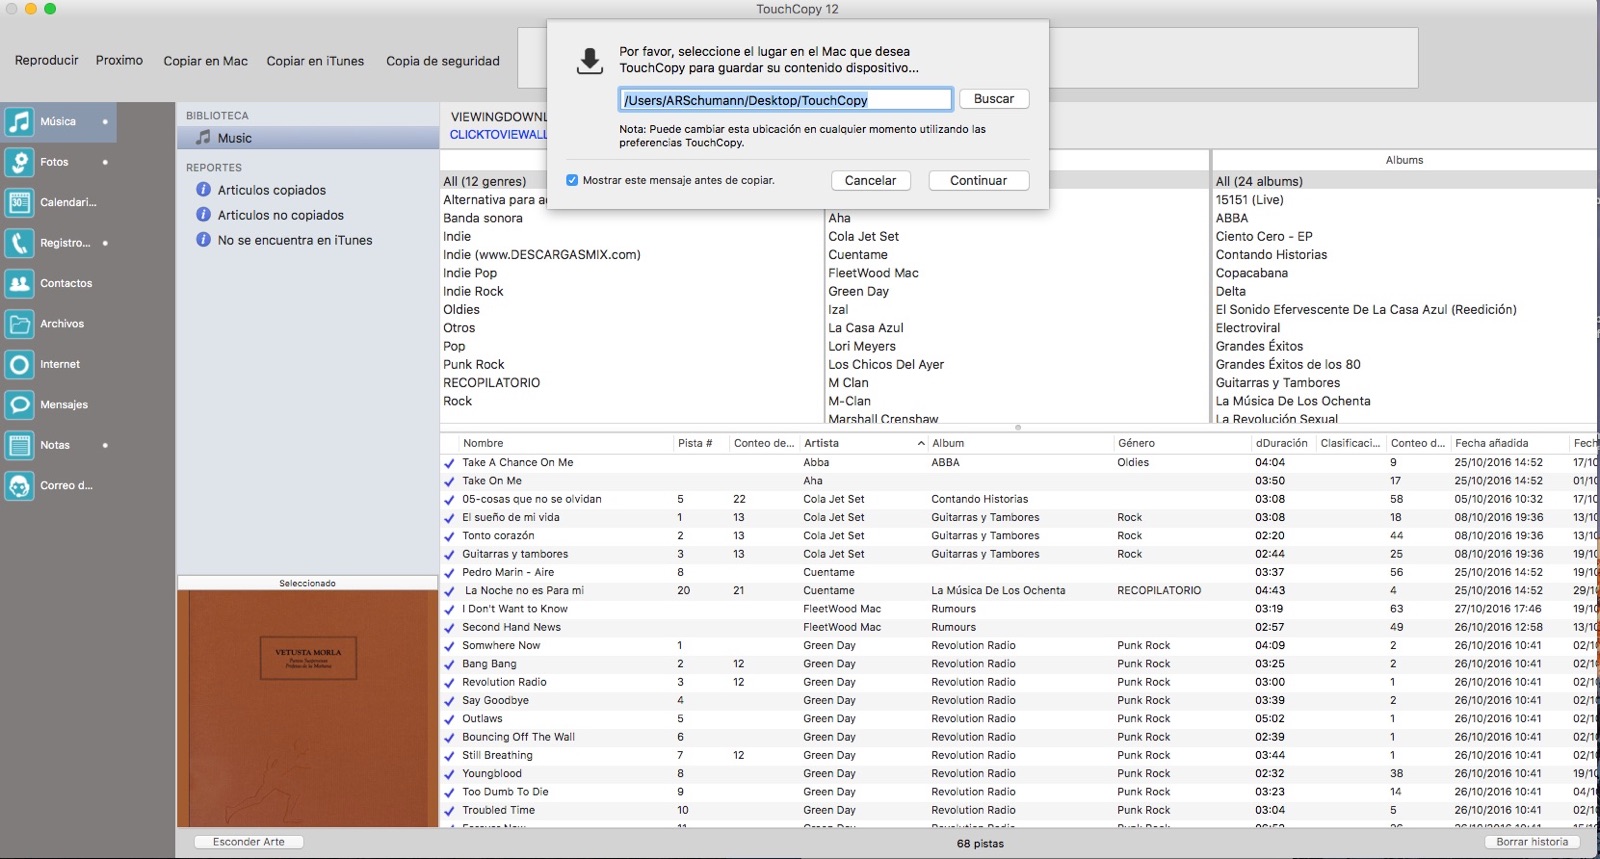Click the Vetusta Morla album artwork
1600x859 pixels.
pos(308,708)
